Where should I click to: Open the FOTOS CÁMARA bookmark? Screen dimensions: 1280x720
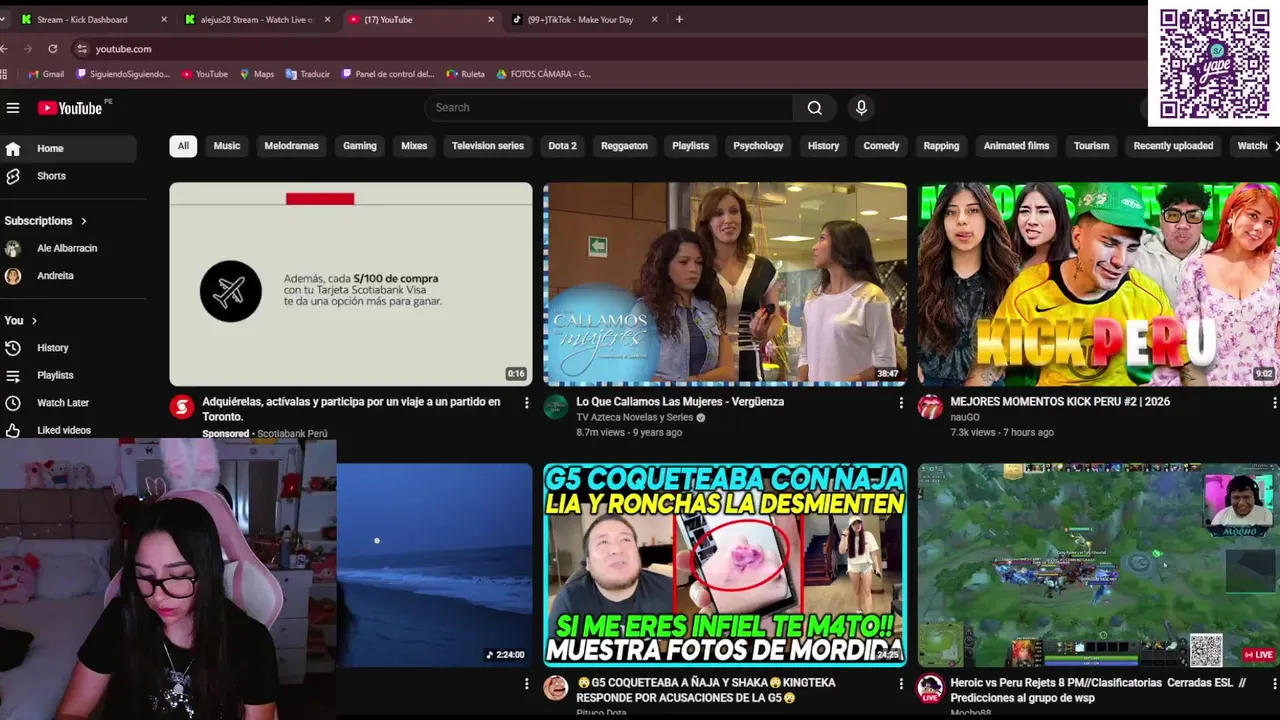click(544, 74)
